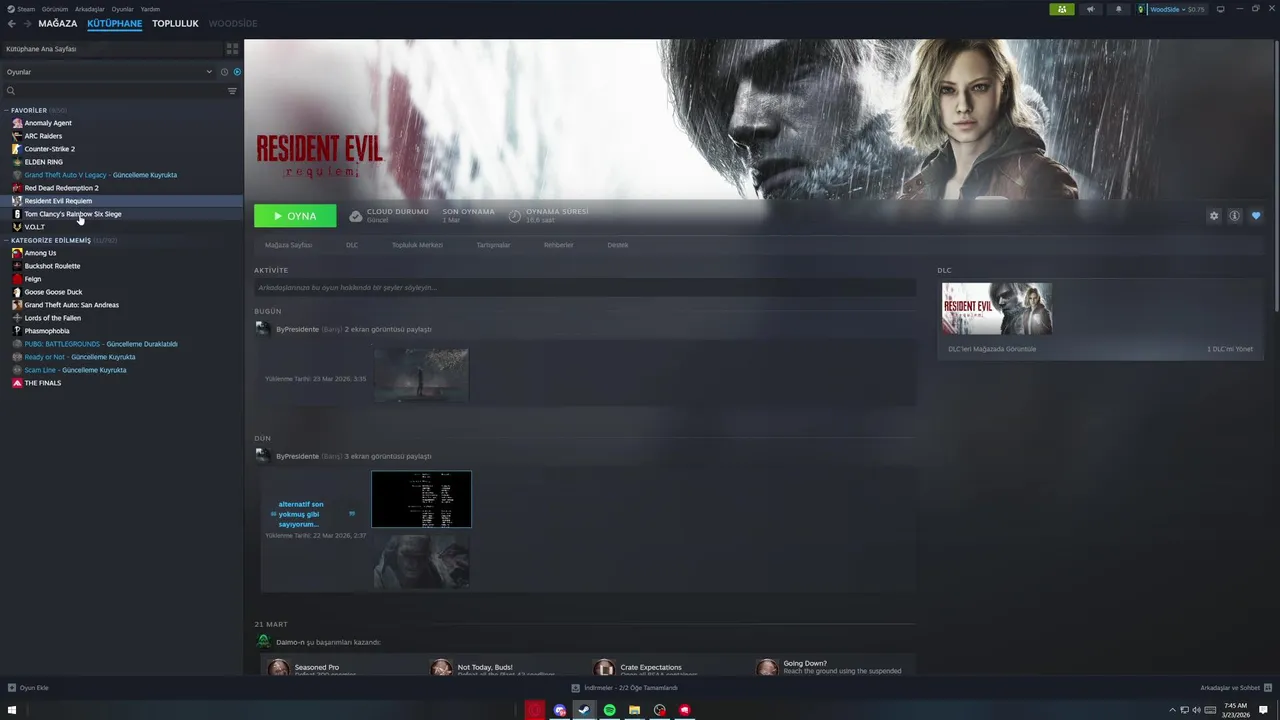Open the Oyunlar menu in the menu bar
Viewport: 1280px width, 720px height.
click(x=123, y=9)
